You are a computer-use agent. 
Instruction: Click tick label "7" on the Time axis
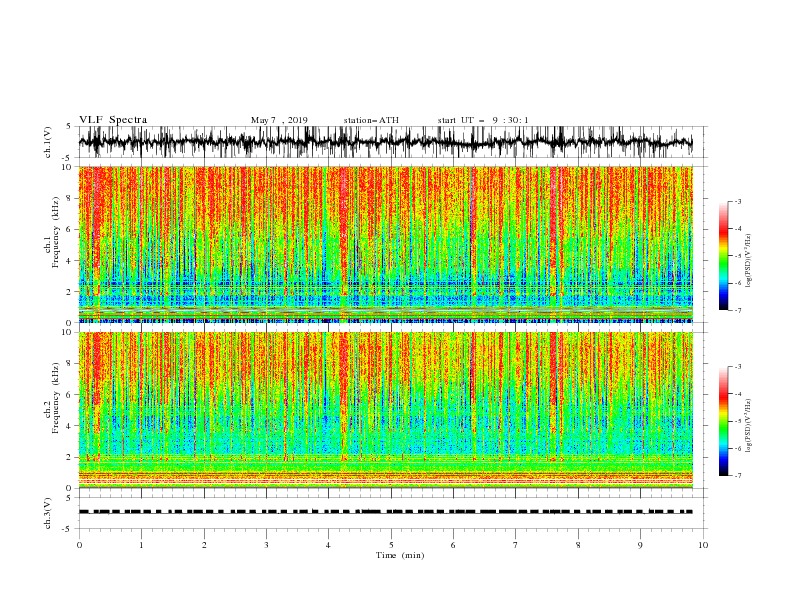tap(516, 545)
